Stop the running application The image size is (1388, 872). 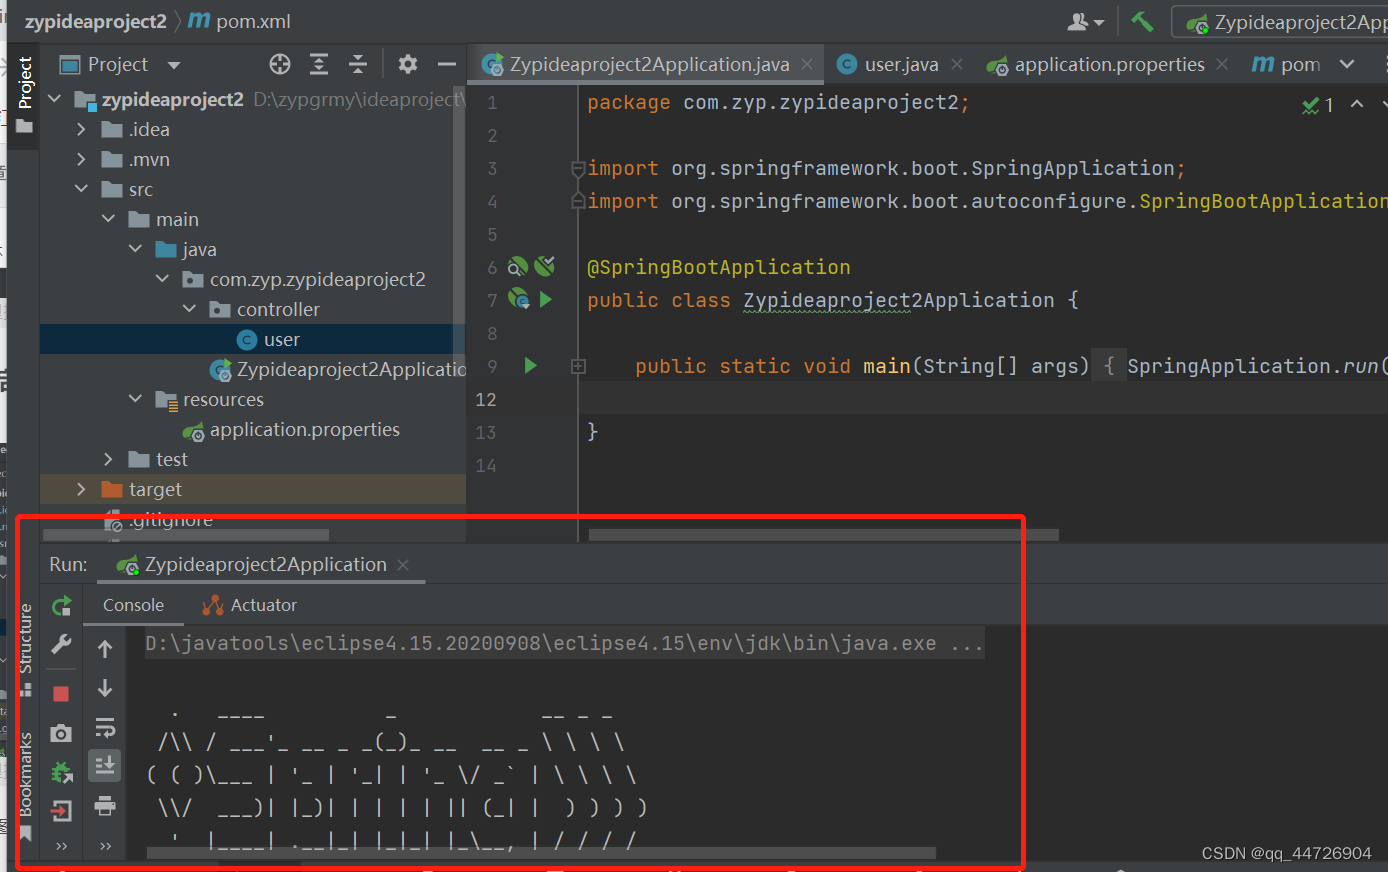61,693
